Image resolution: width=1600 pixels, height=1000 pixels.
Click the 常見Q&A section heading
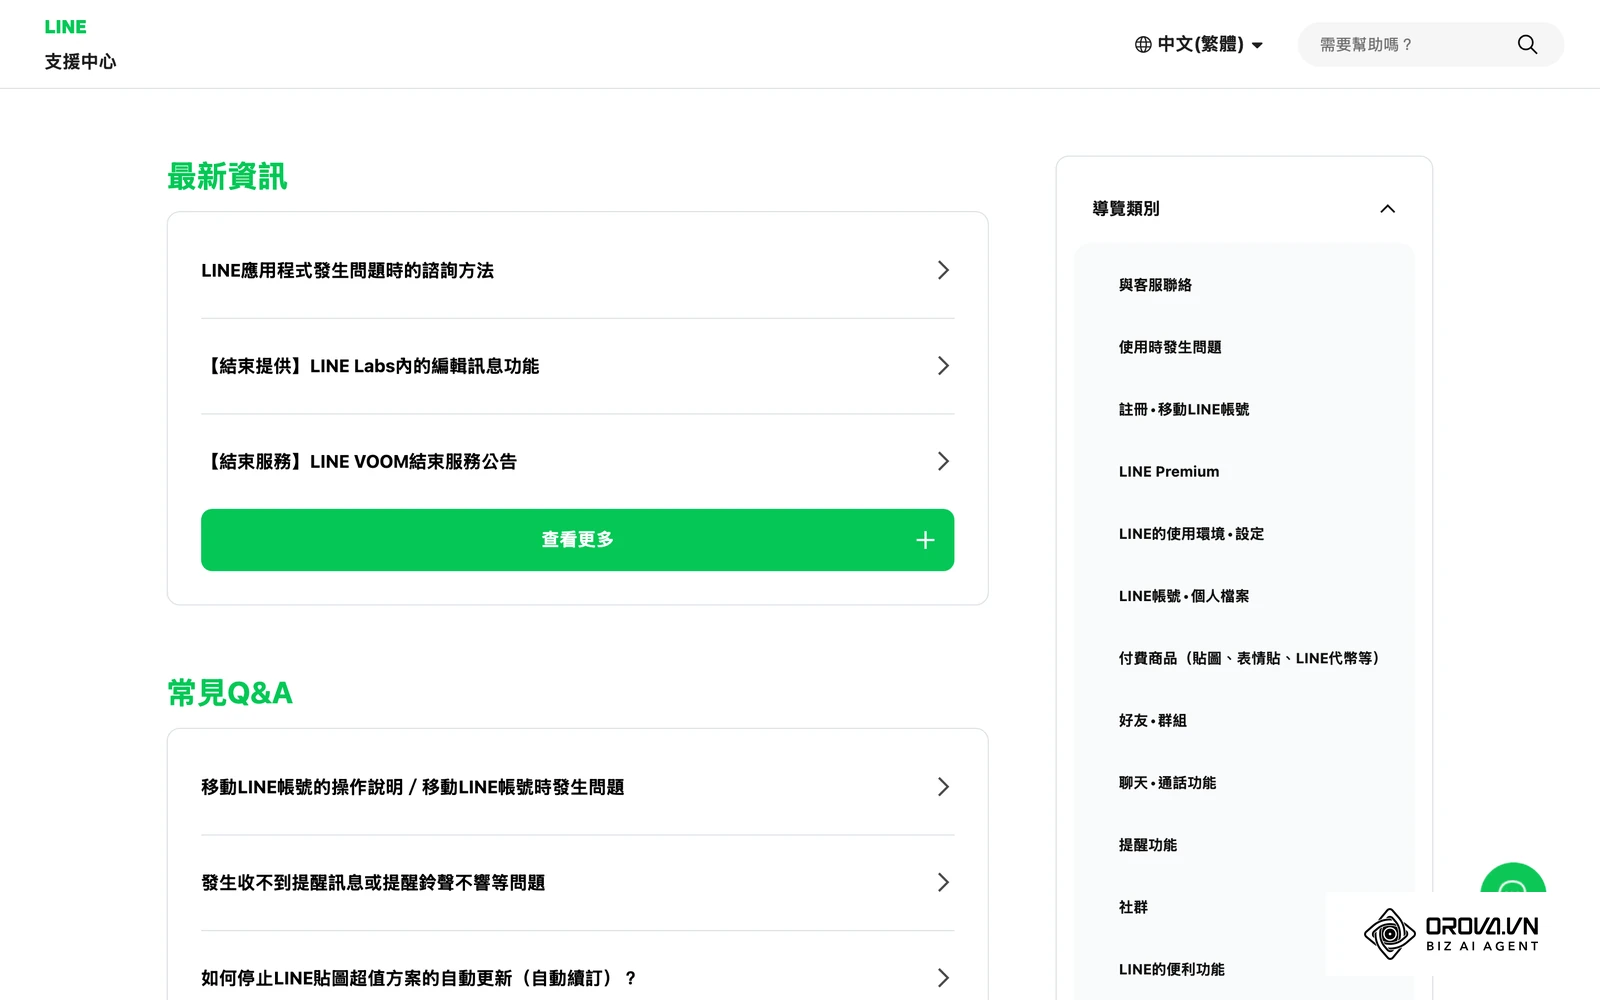point(230,692)
